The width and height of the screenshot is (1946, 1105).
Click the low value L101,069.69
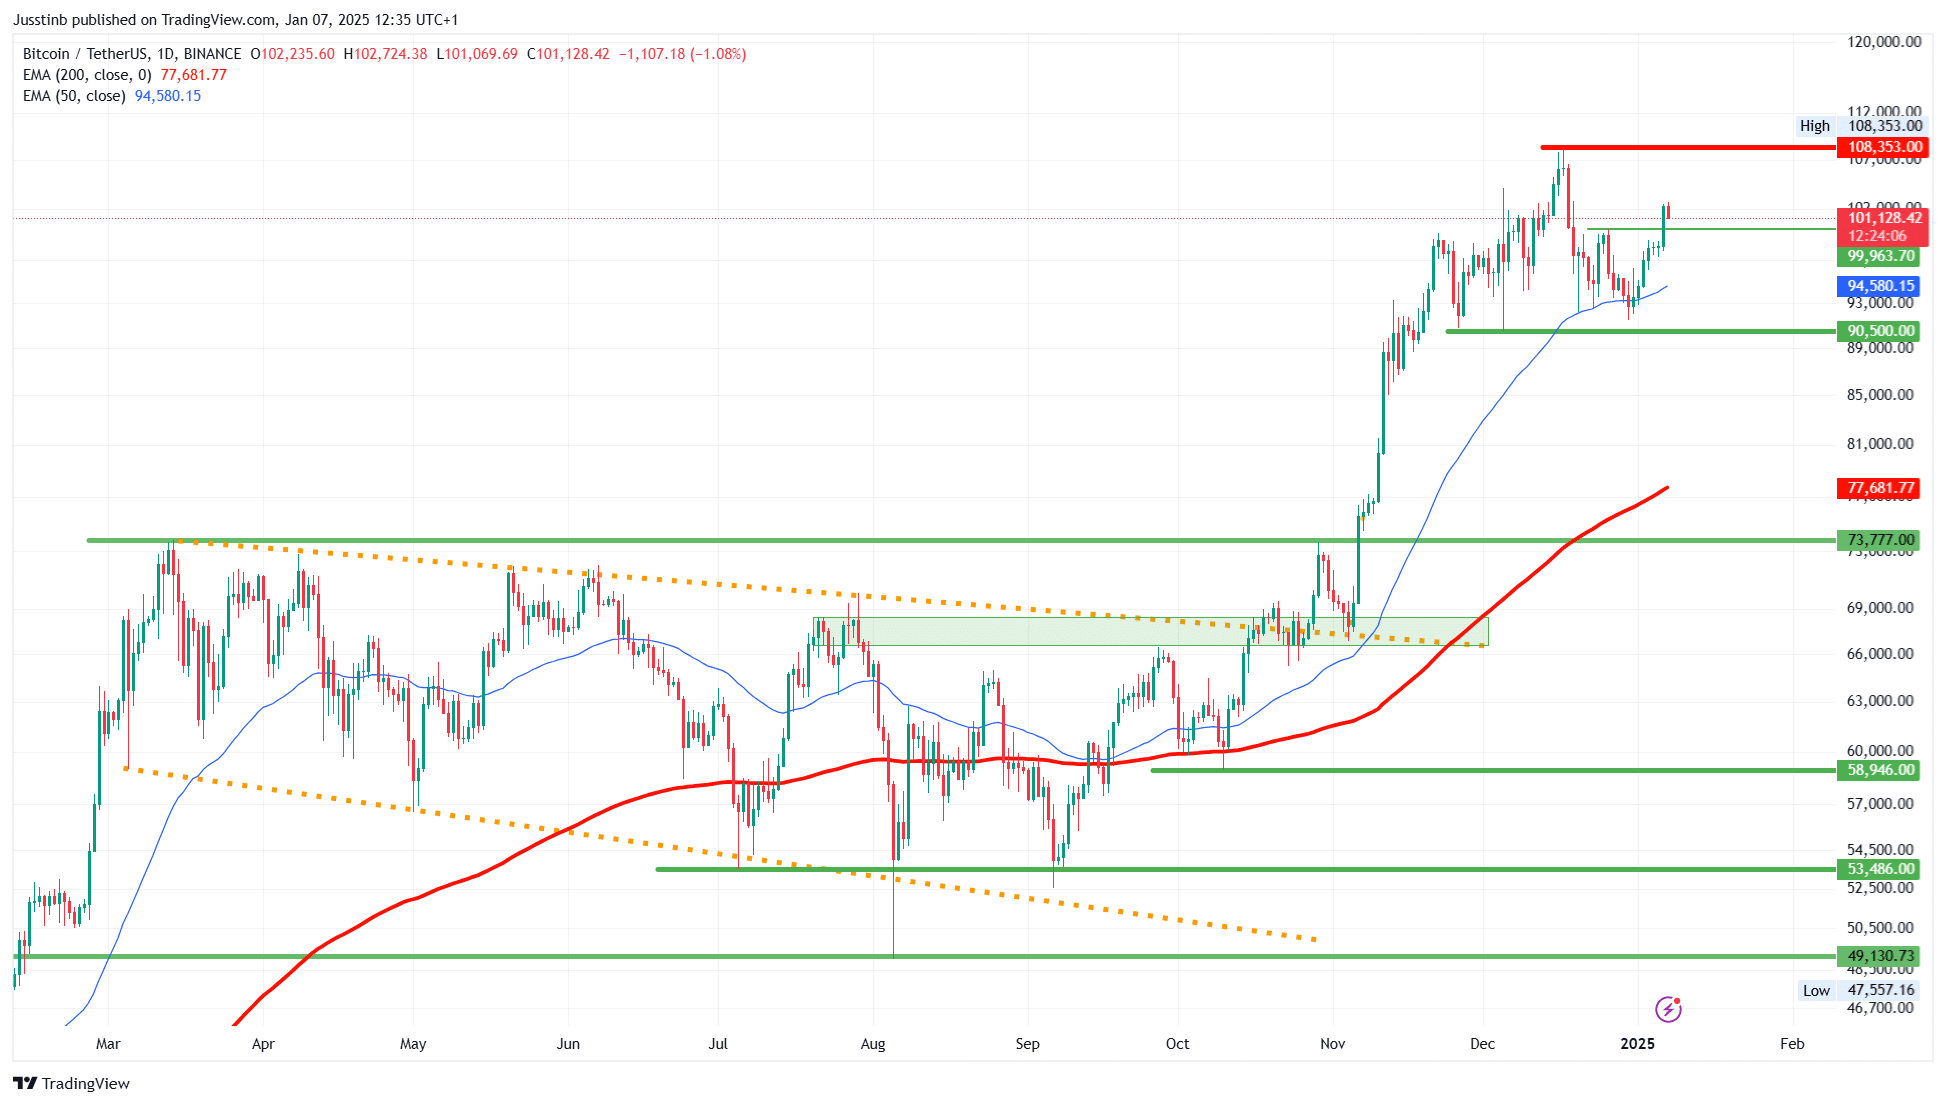pyautogui.click(x=477, y=54)
